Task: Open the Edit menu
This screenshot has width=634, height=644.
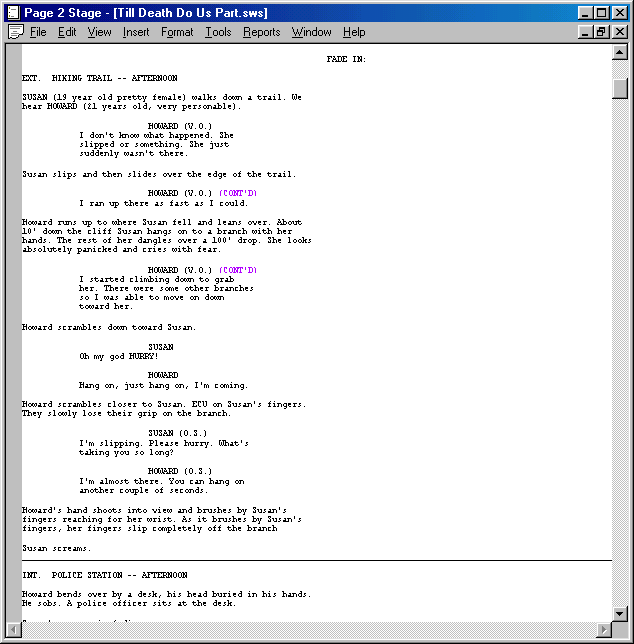Action: coord(67,32)
